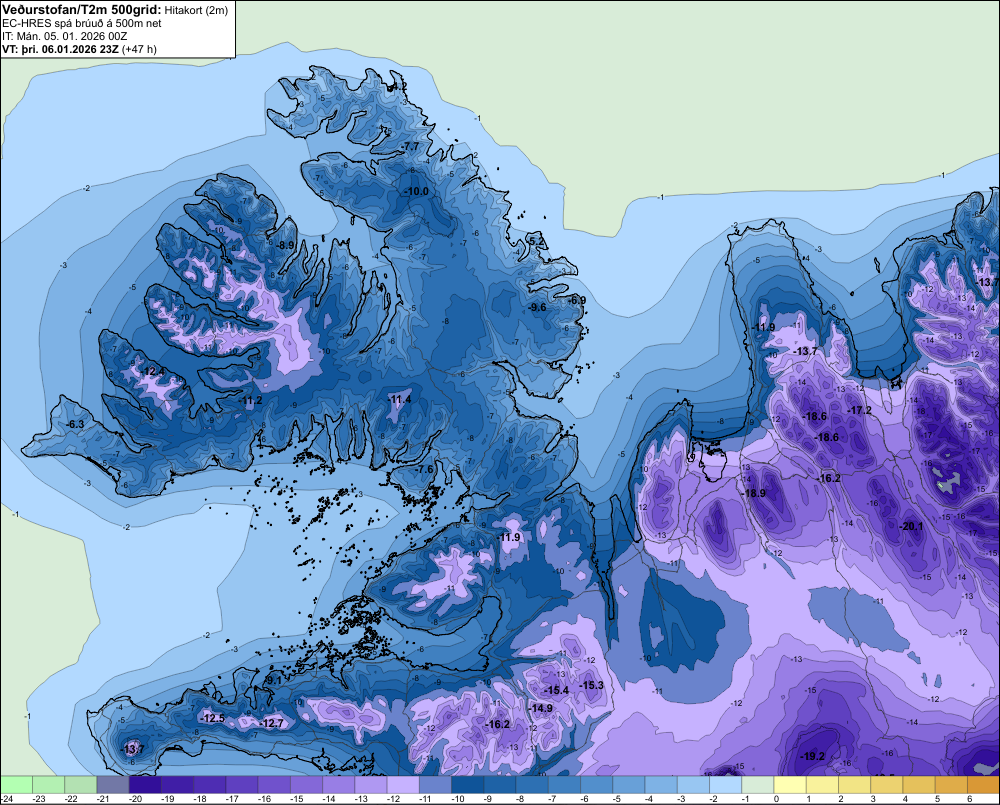Viewport: 1000px width, 805px height.
Task: Click the -7.6 temperature value on map
Action: coord(423,469)
